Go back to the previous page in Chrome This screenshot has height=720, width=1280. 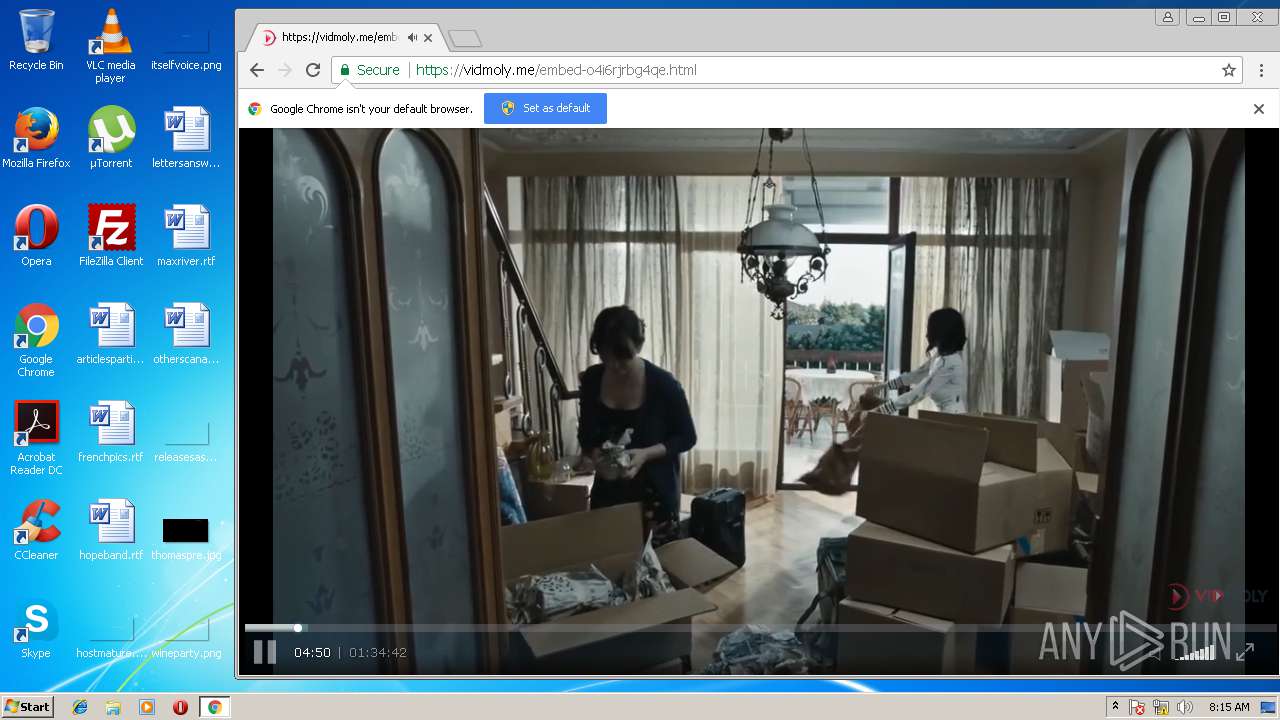(x=257, y=70)
